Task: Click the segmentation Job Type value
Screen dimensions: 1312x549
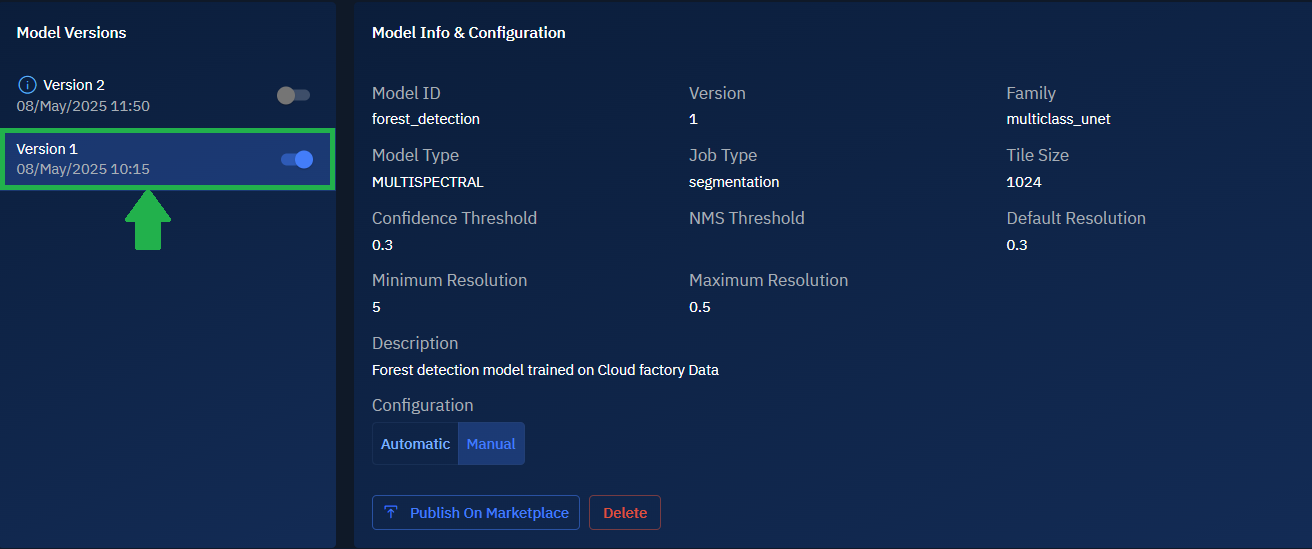Action: click(734, 182)
